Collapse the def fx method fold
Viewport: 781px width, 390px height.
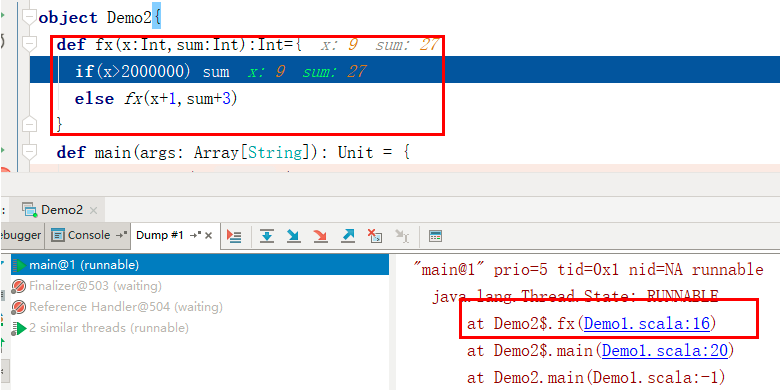tap(30, 44)
